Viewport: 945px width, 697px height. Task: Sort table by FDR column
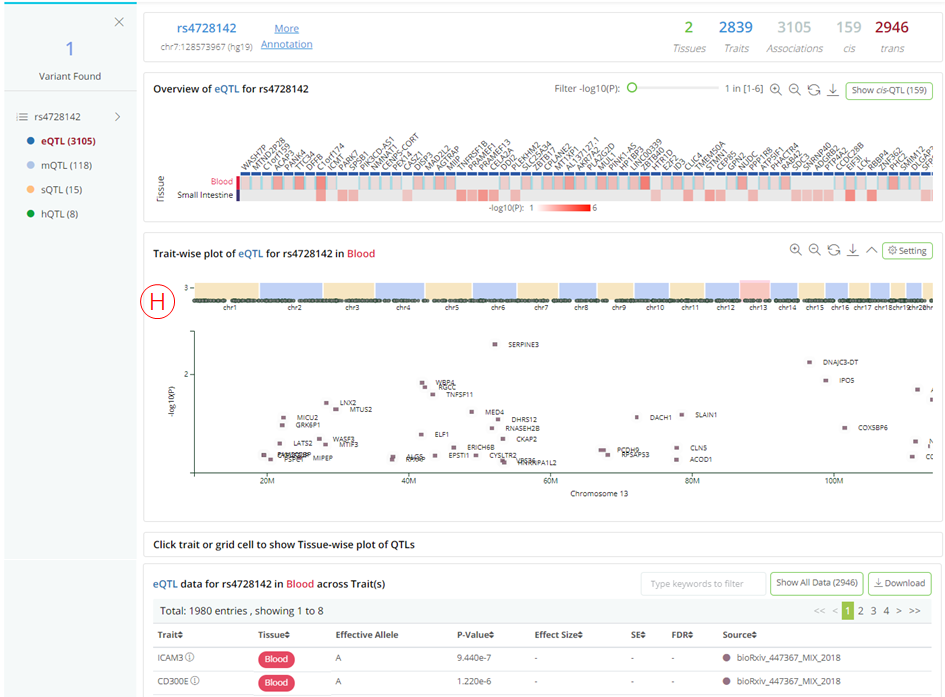pos(682,635)
